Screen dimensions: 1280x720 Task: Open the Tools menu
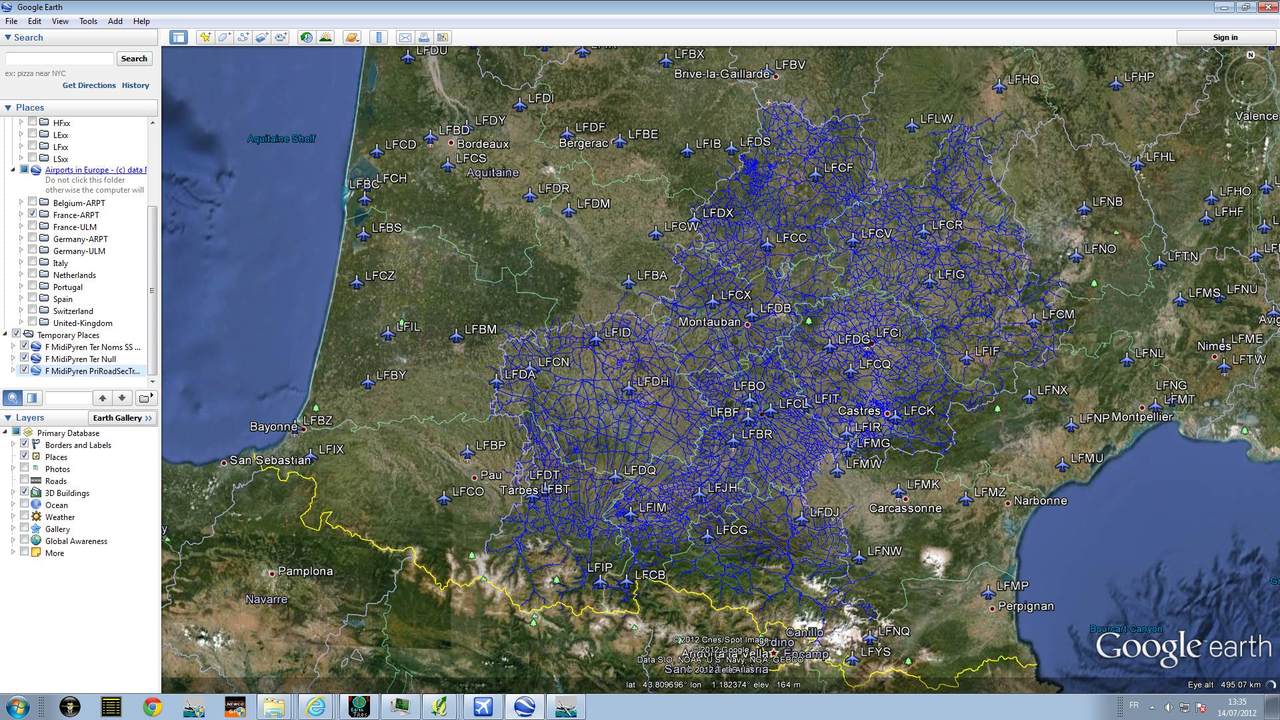click(x=88, y=21)
